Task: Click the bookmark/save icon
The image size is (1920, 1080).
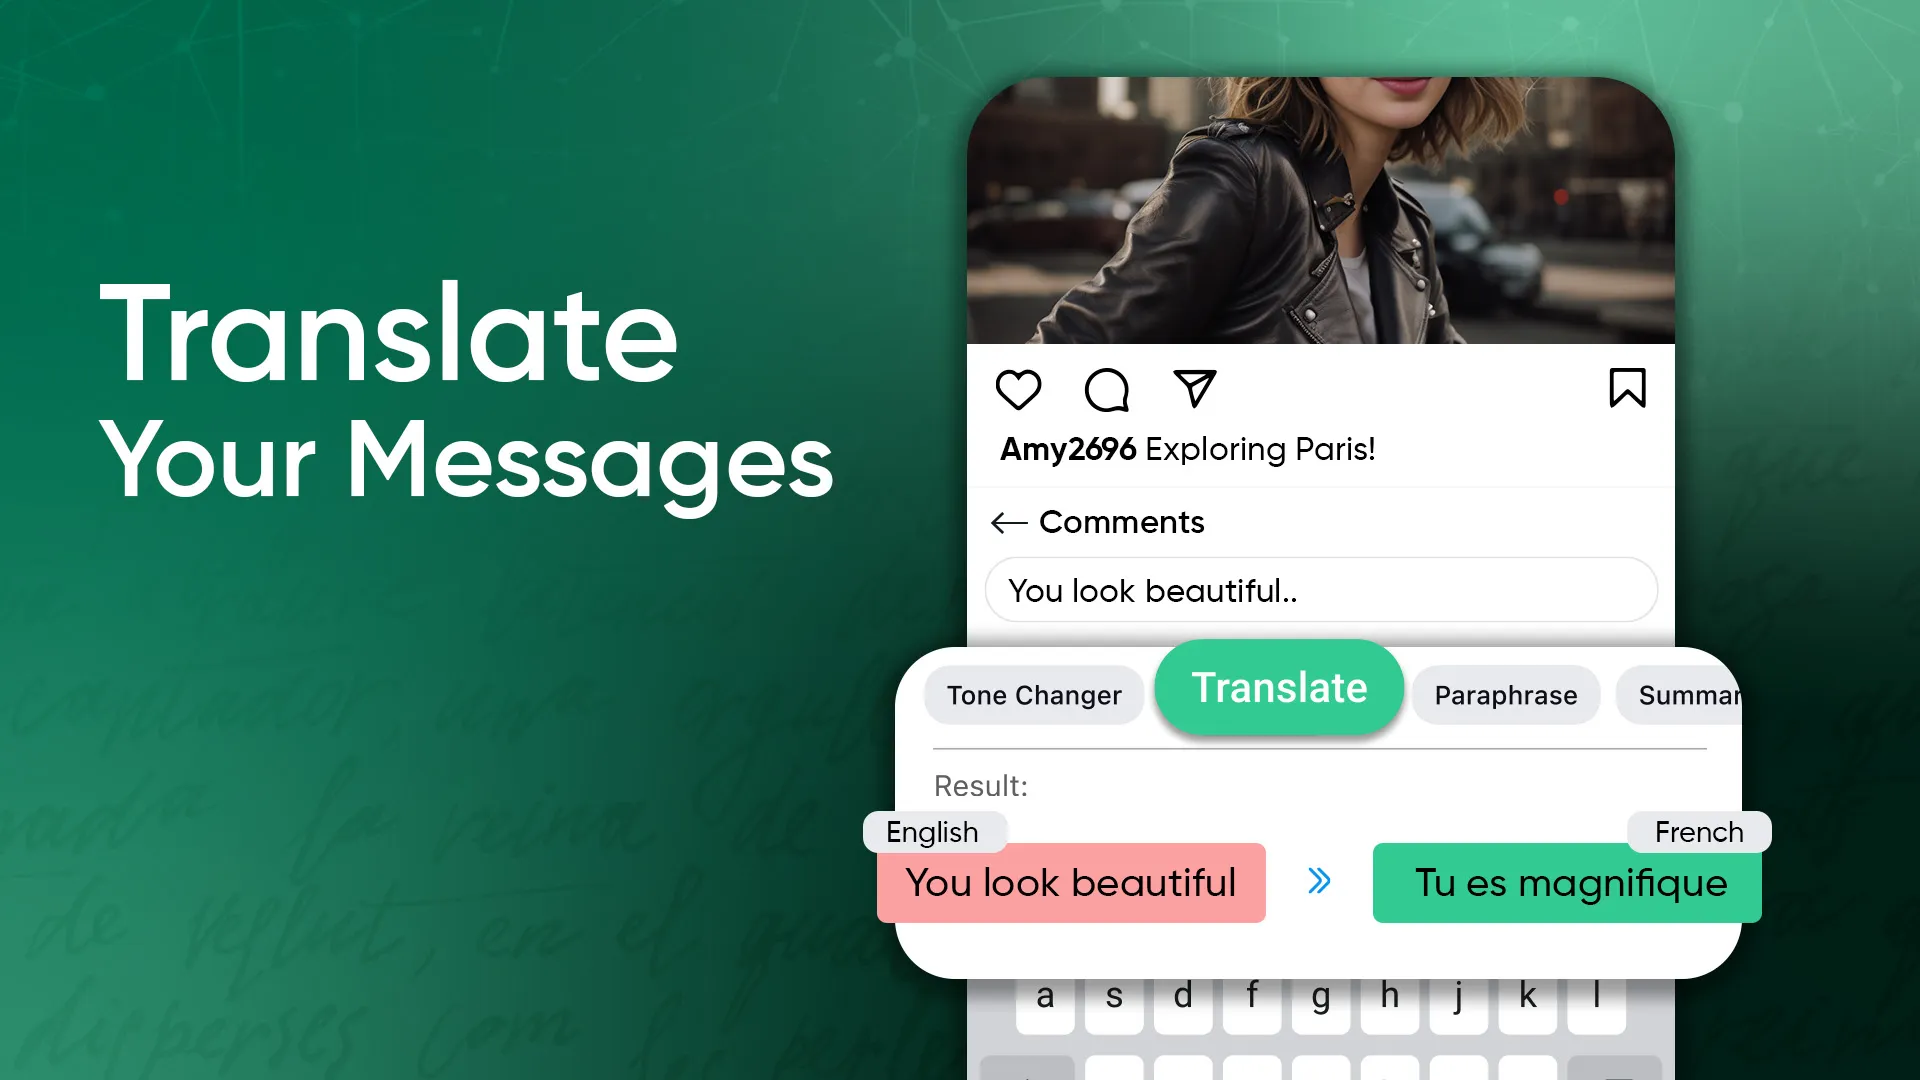Action: [1627, 389]
